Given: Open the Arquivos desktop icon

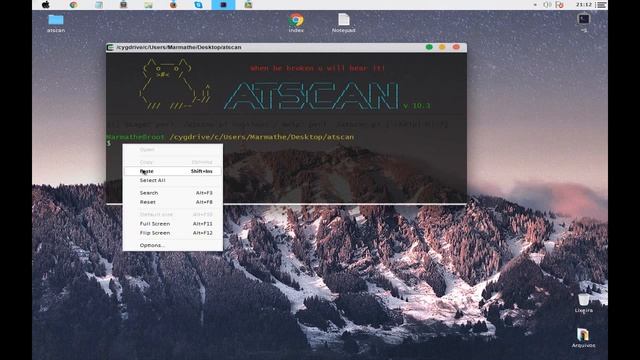Looking at the screenshot, I should point(583,338).
